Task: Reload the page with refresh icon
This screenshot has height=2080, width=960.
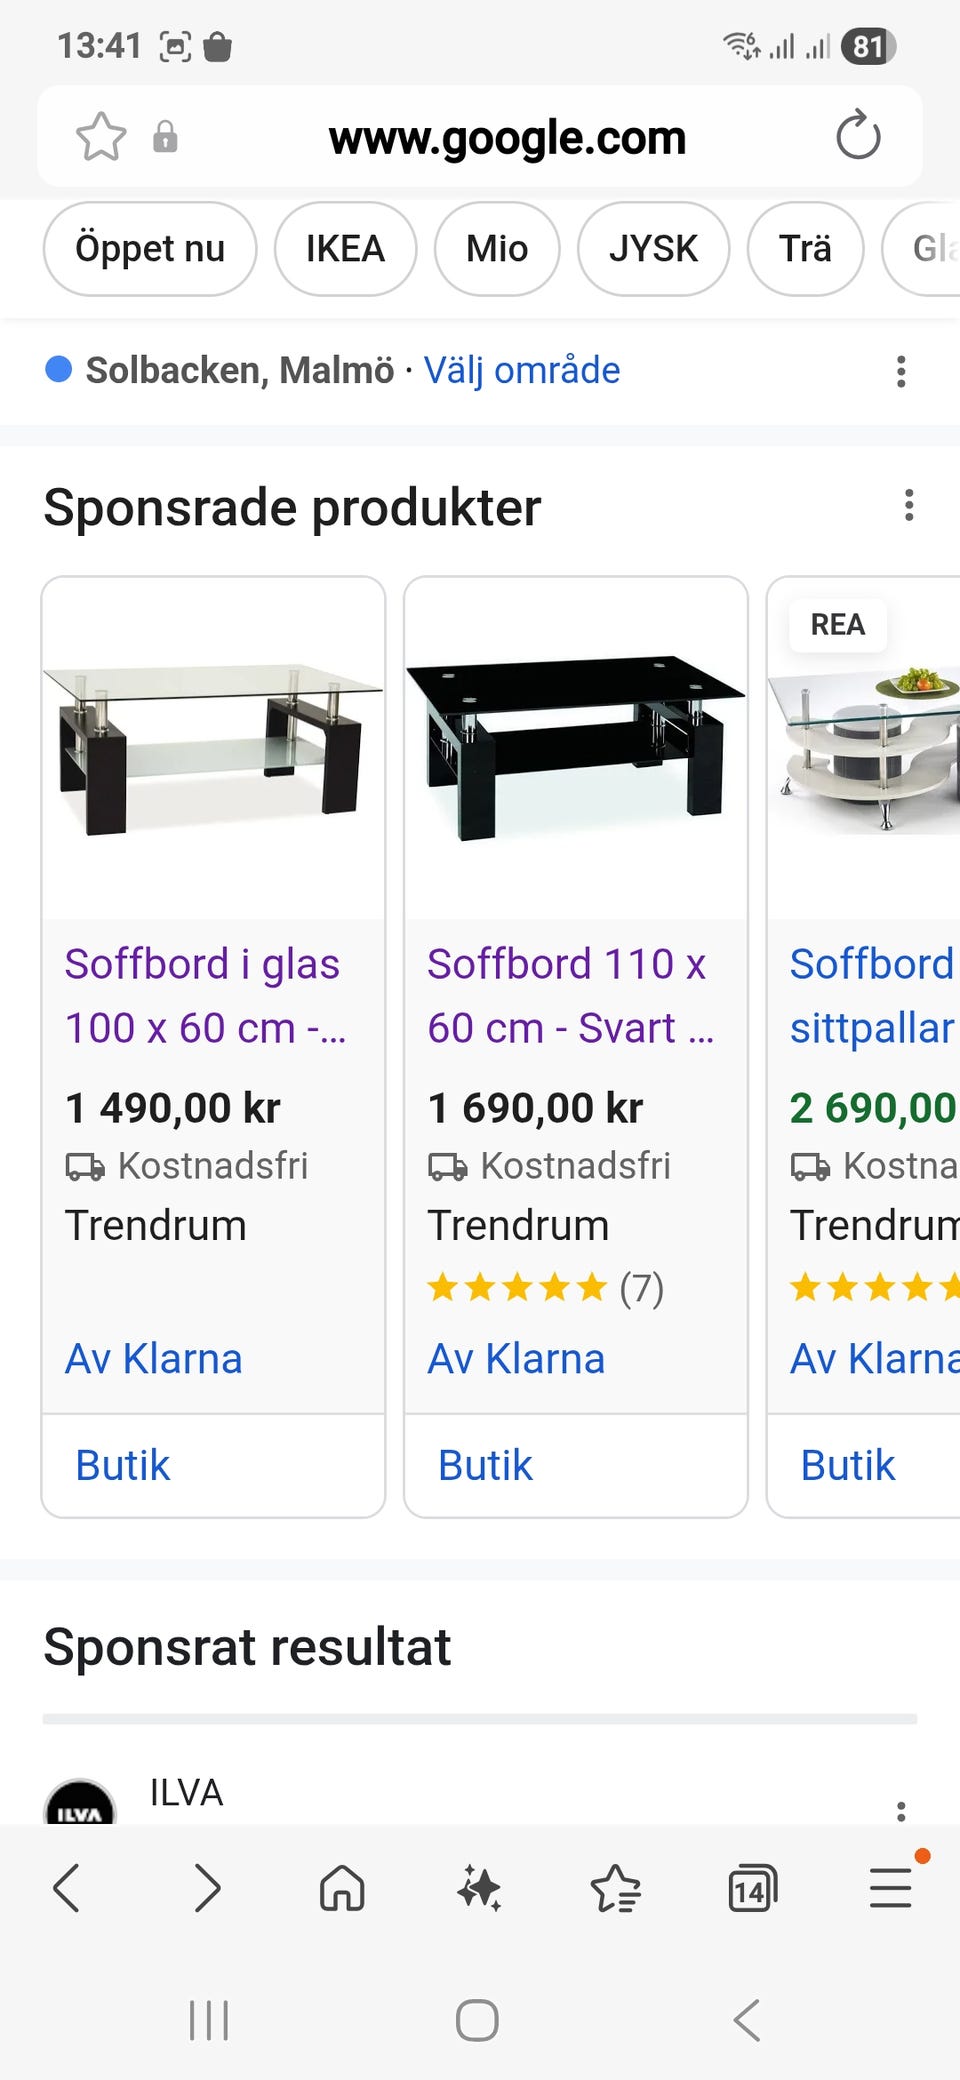Action: click(x=858, y=137)
